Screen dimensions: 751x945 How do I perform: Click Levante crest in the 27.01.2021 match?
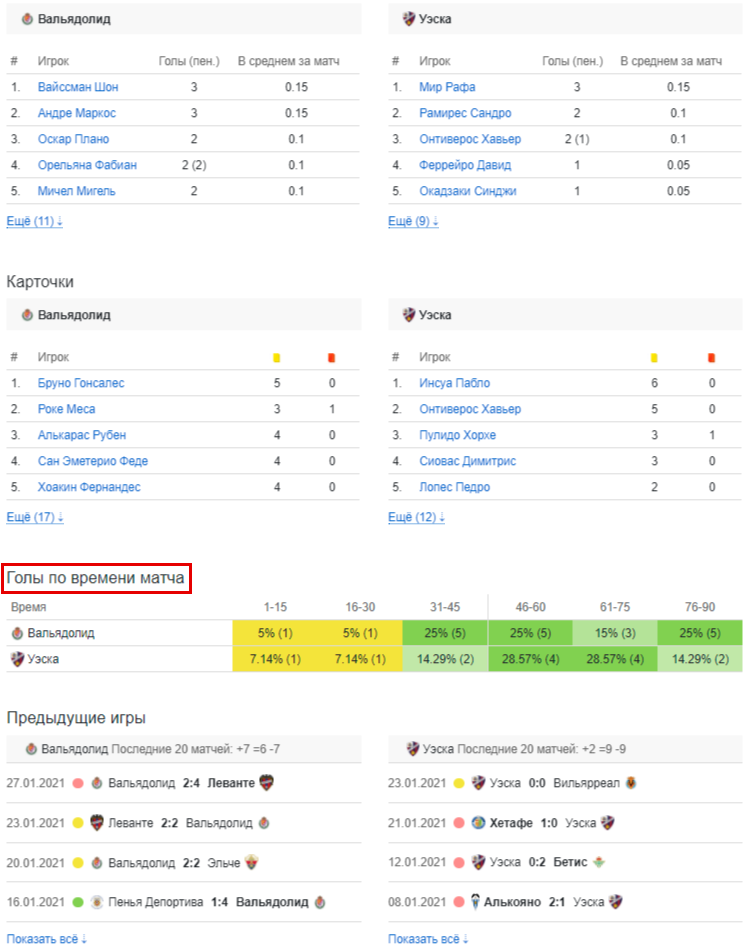point(266,783)
